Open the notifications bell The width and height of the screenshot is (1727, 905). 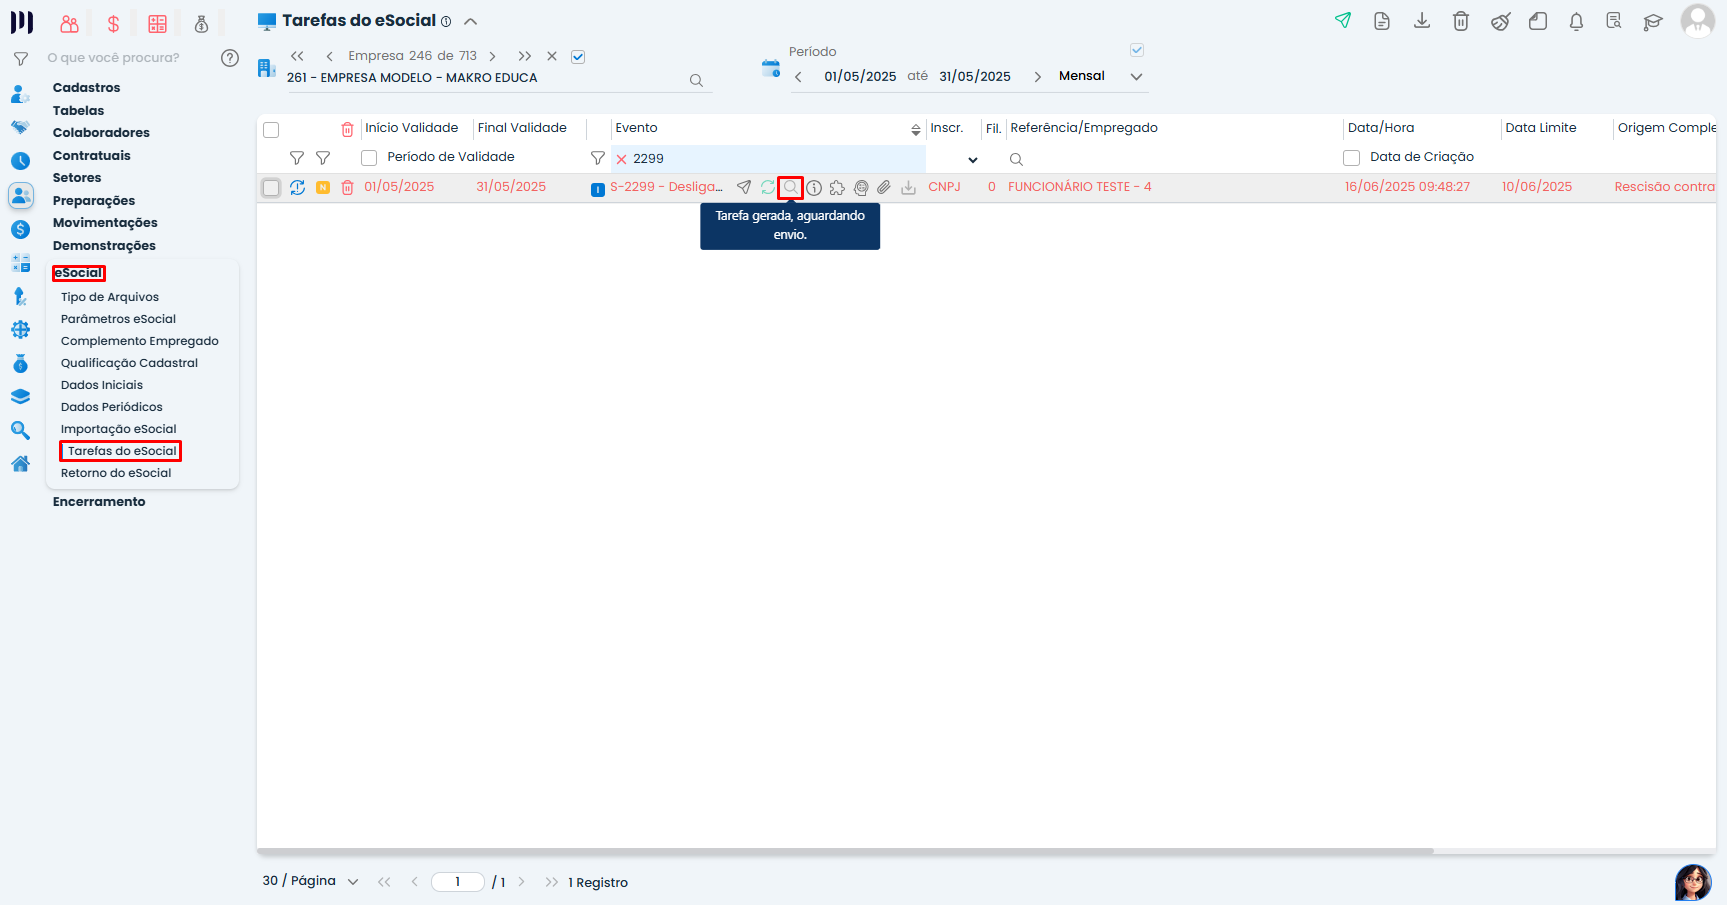(1576, 21)
